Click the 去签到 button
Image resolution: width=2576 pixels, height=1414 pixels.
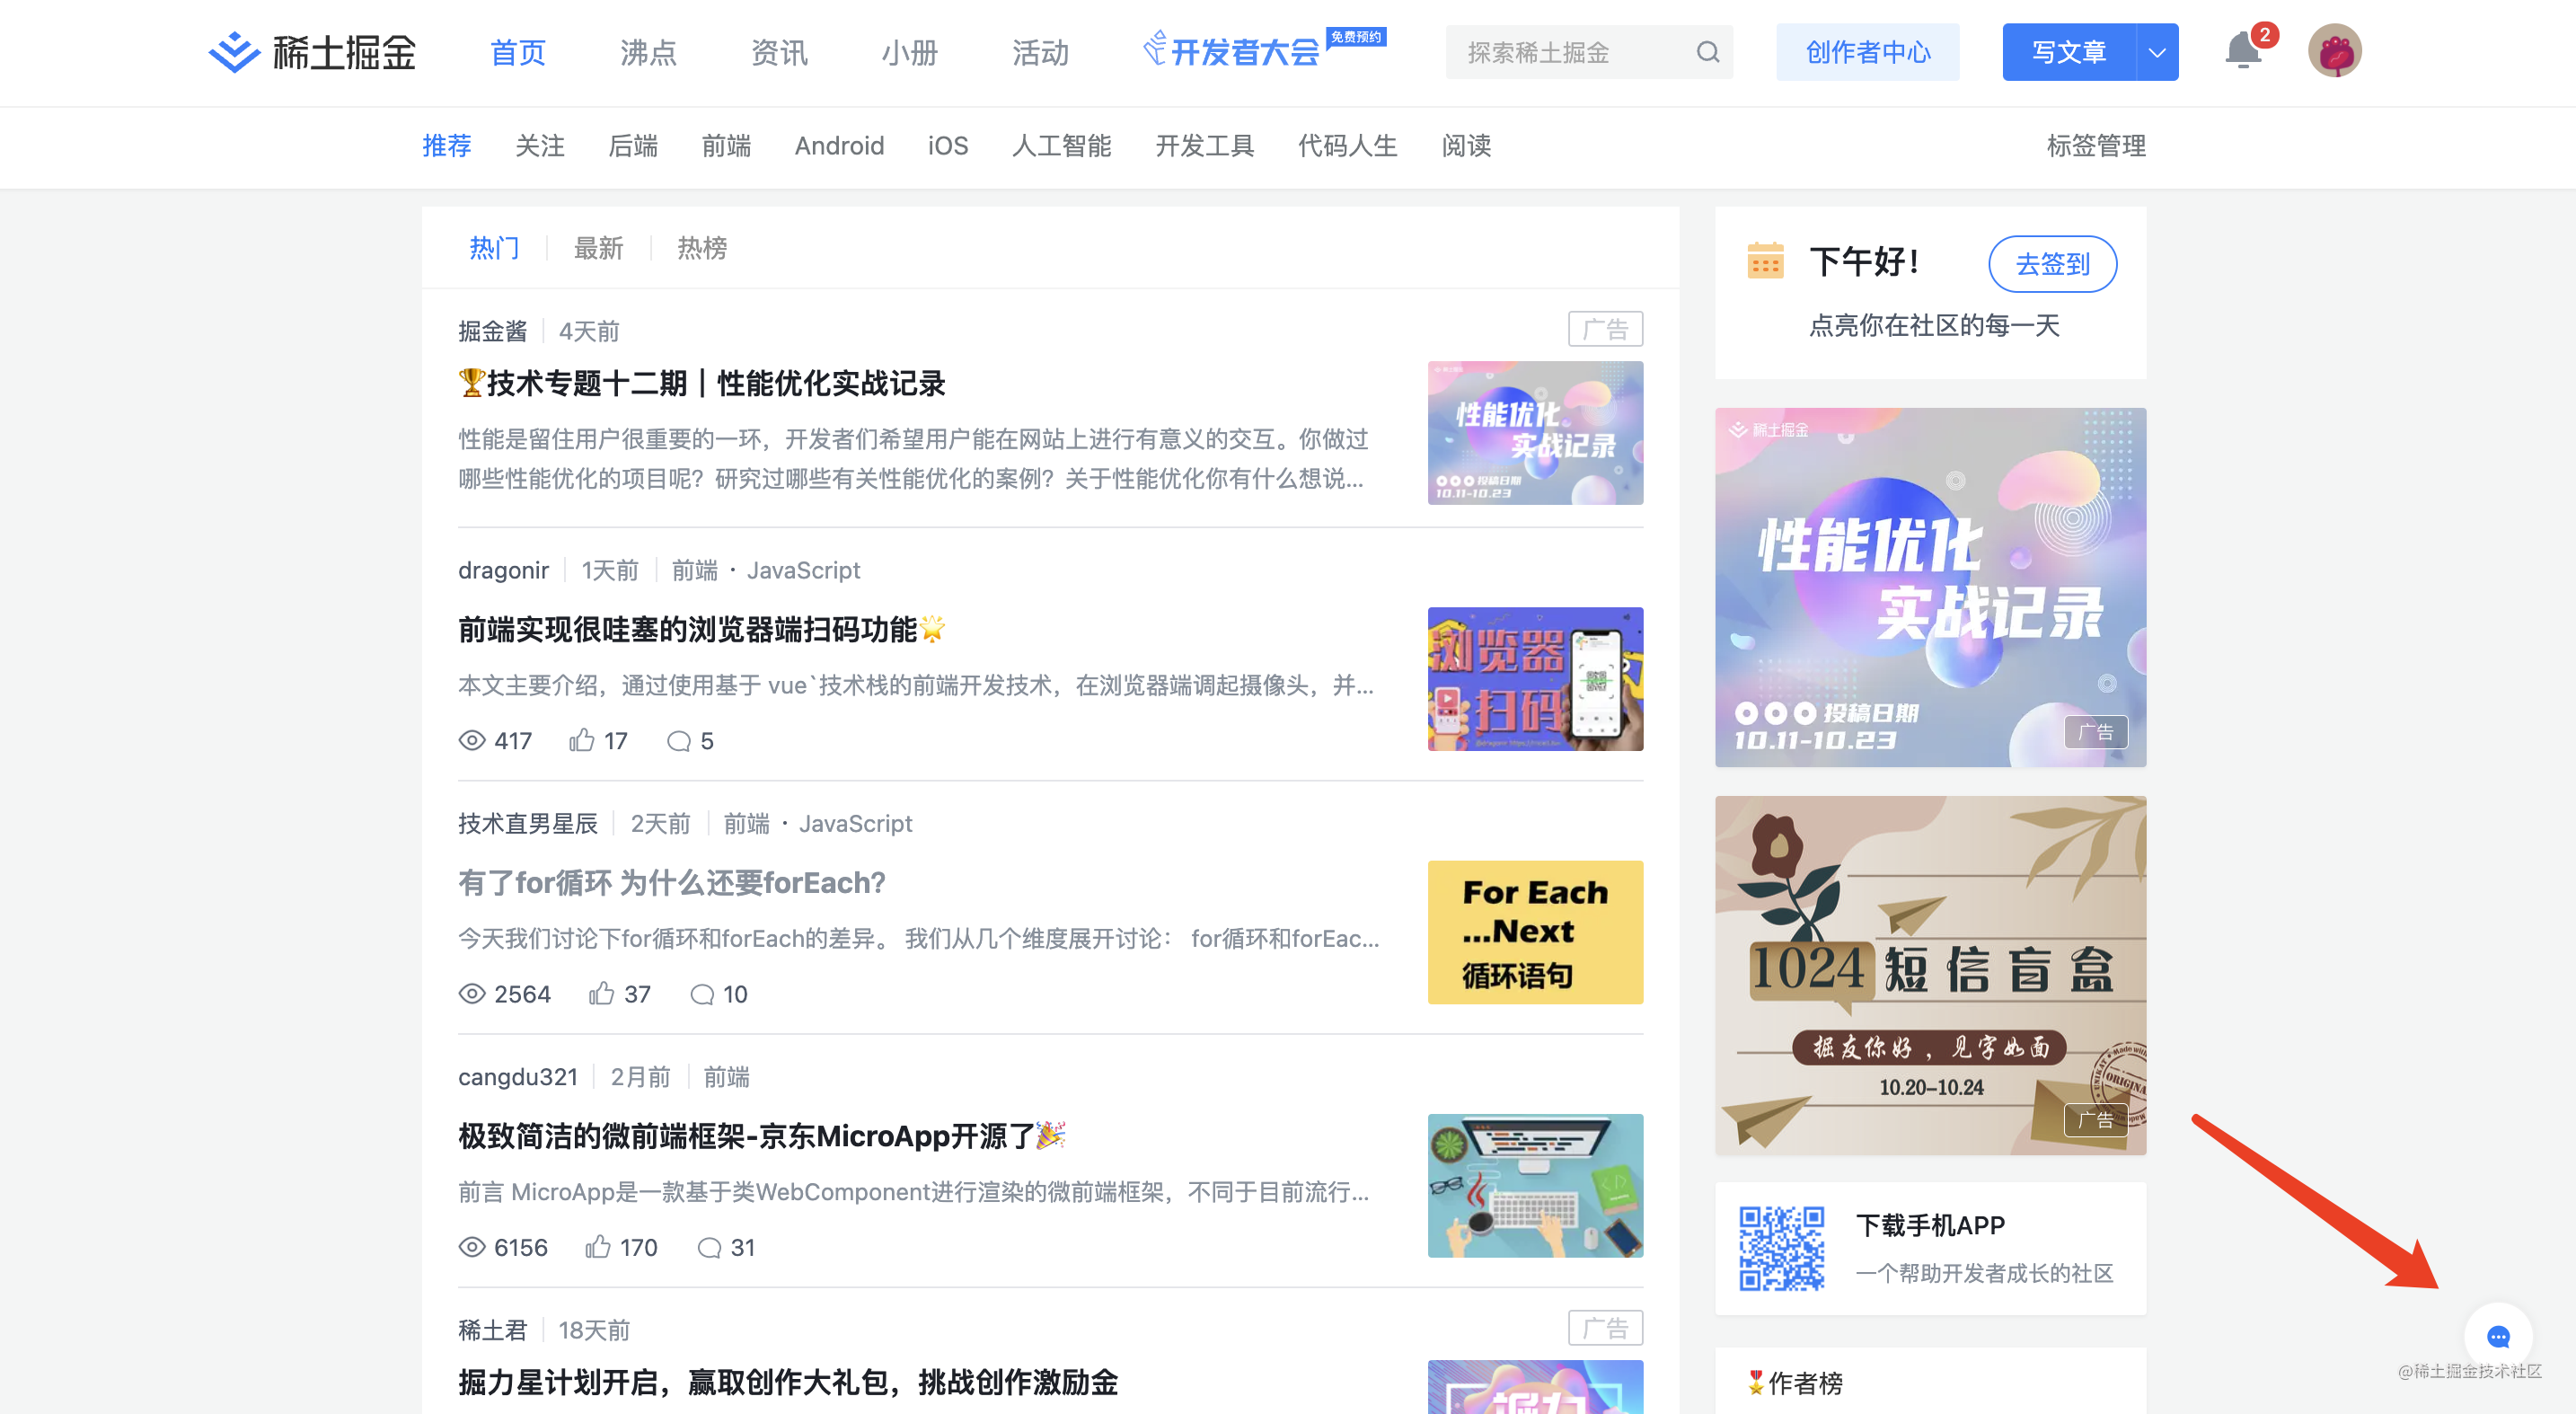coord(2052,264)
